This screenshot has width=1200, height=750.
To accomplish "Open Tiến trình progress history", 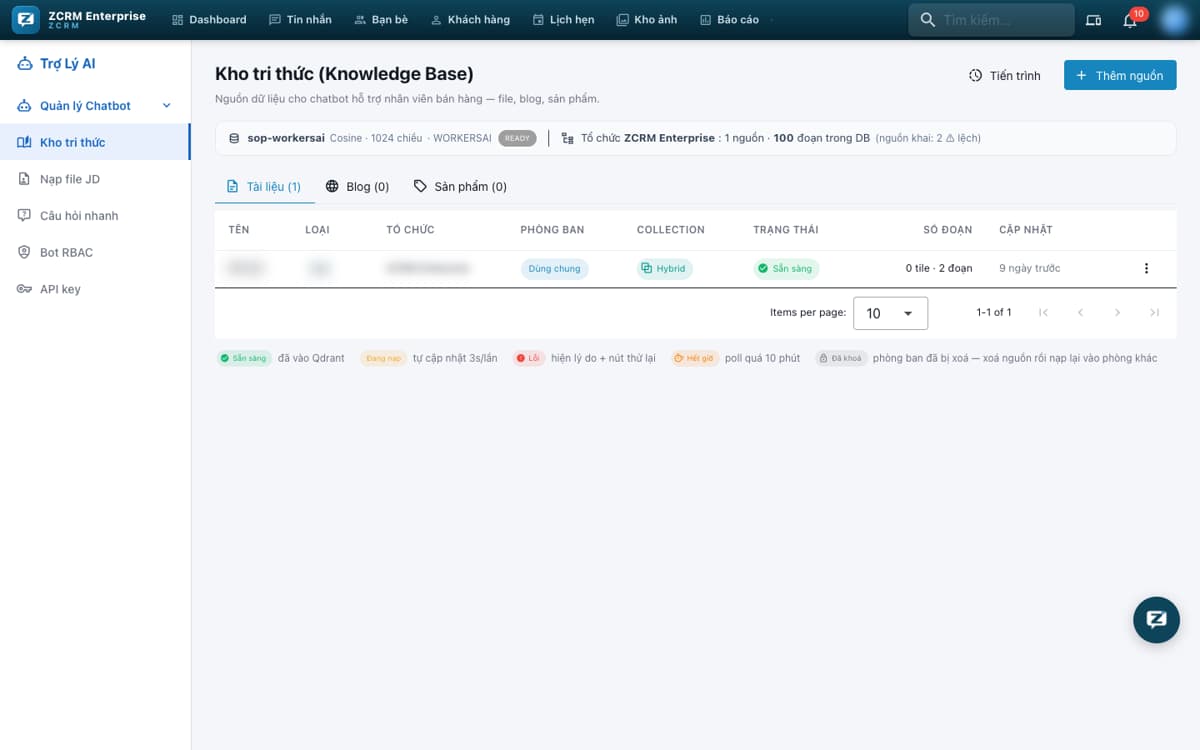I will pos(1004,75).
